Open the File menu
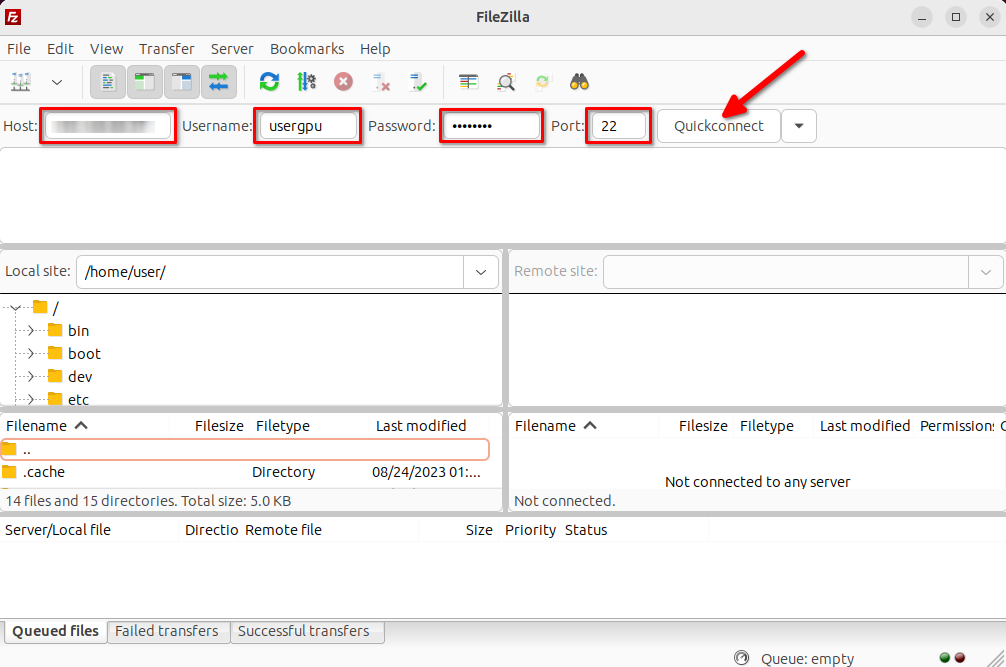The image size is (1006, 667). (19, 49)
